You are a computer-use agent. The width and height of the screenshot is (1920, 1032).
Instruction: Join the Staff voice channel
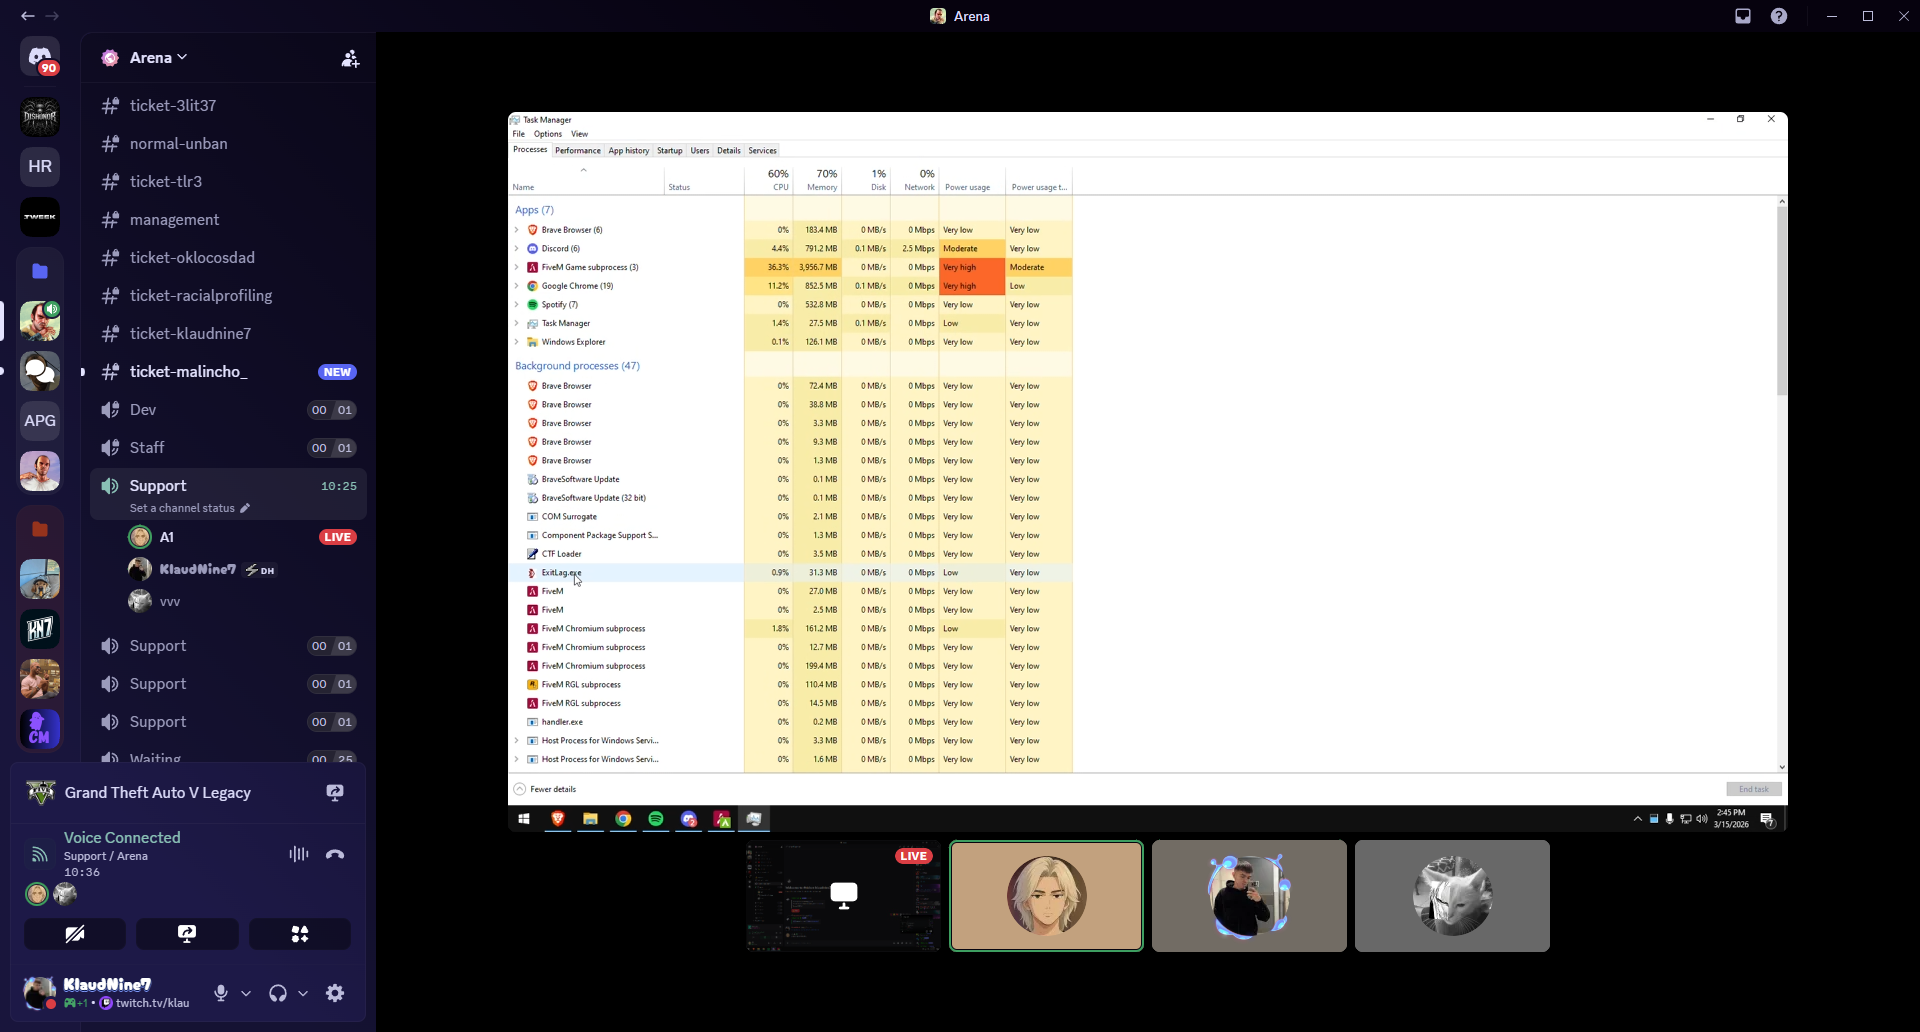click(x=229, y=448)
